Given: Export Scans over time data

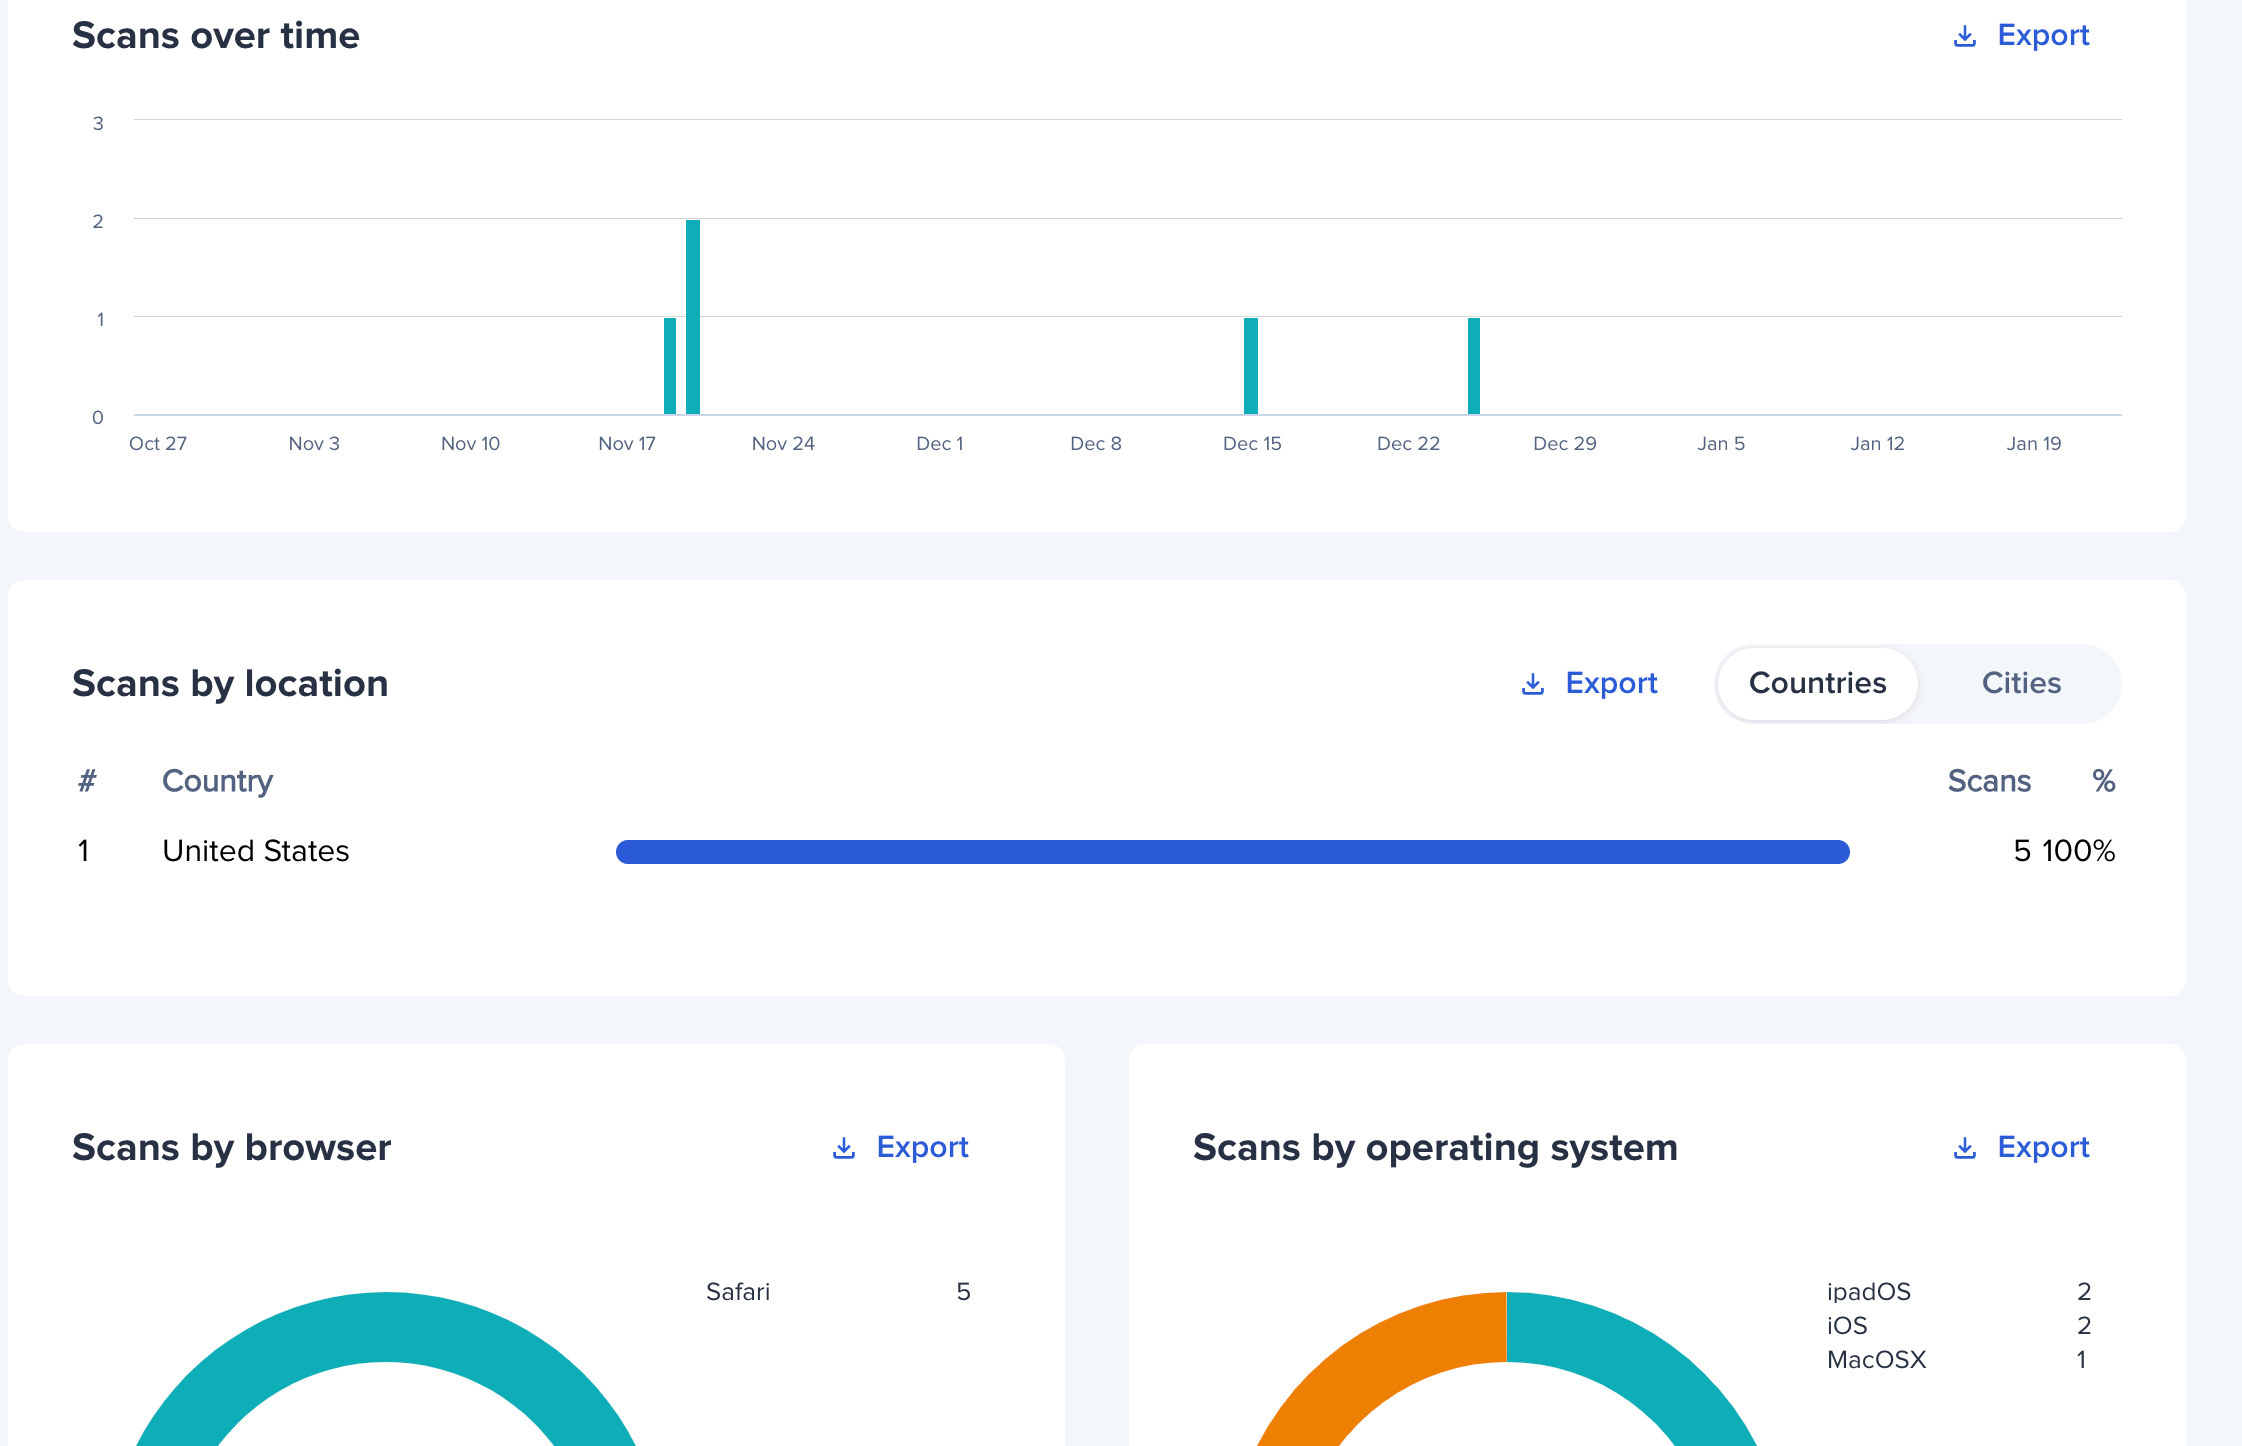Looking at the screenshot, I should [x=2042, y=36].
